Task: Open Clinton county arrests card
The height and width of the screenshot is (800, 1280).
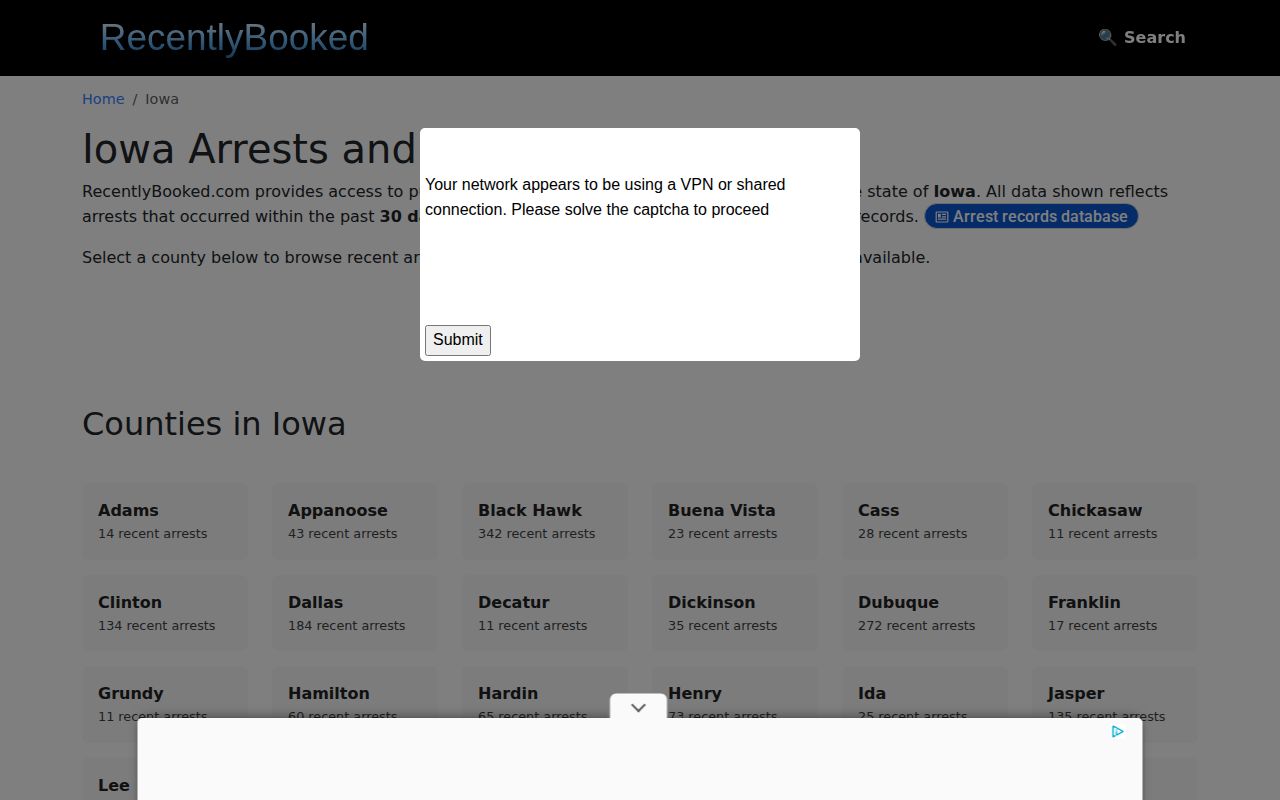Action: click(x=165, y=613)
